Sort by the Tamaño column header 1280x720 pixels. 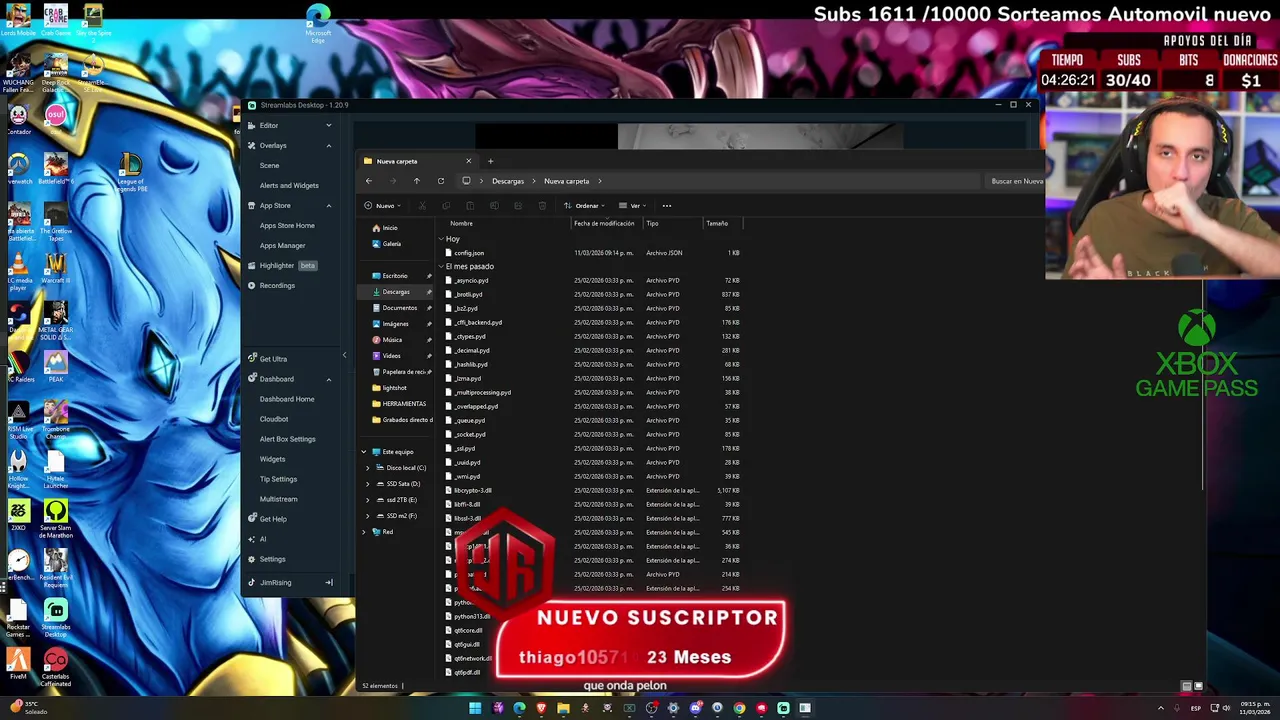tap(717, 223)
